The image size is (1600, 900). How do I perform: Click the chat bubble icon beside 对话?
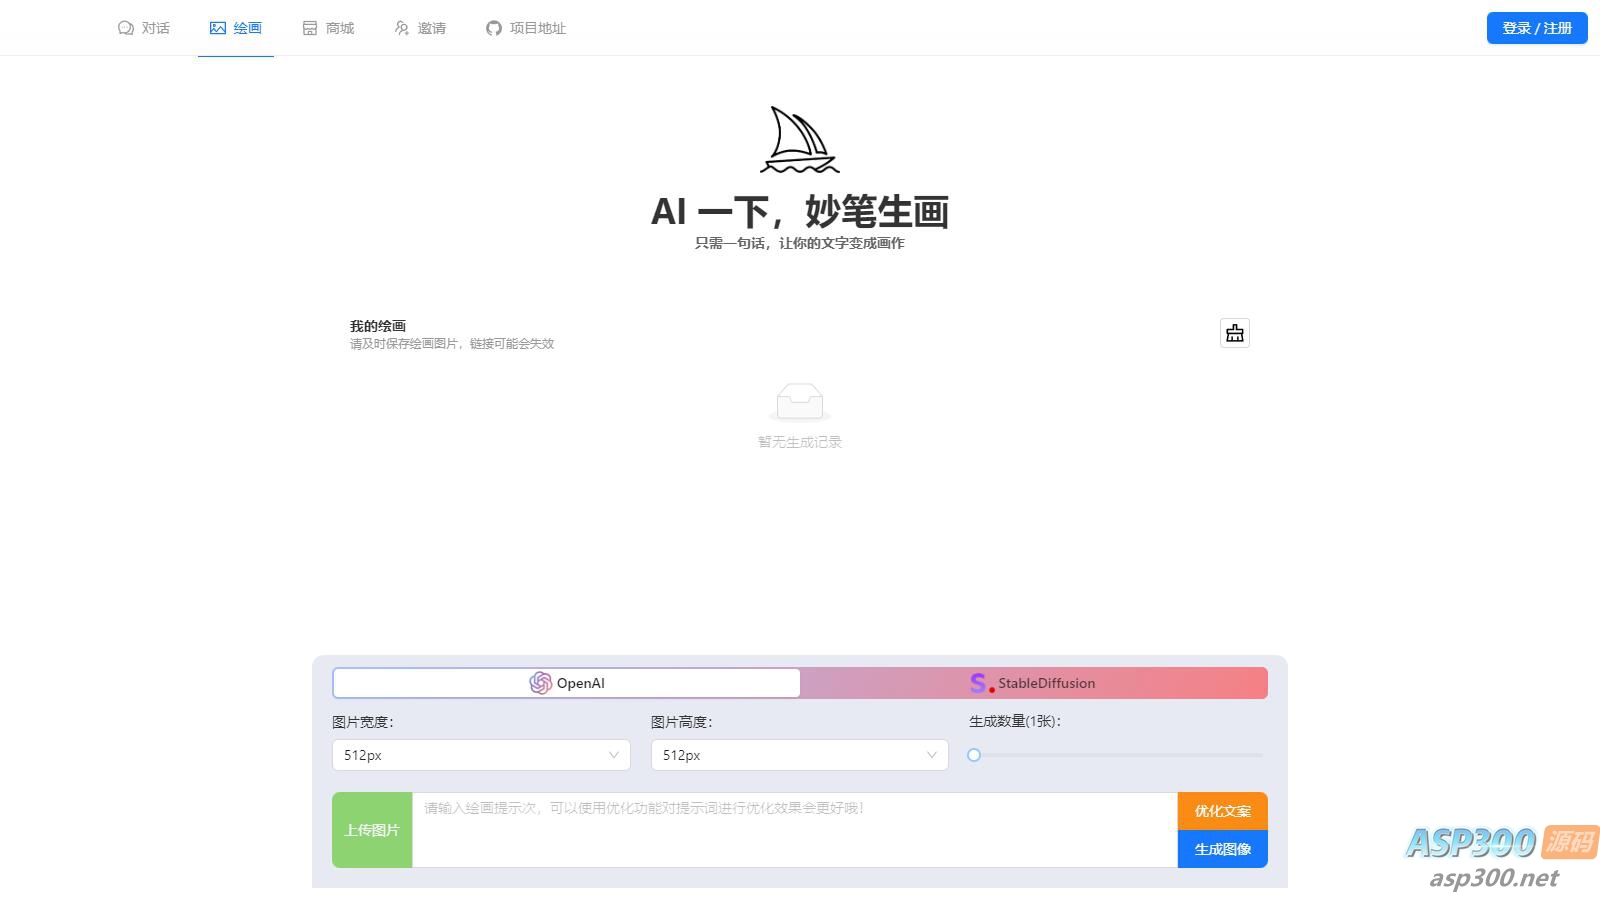point(124,28)
